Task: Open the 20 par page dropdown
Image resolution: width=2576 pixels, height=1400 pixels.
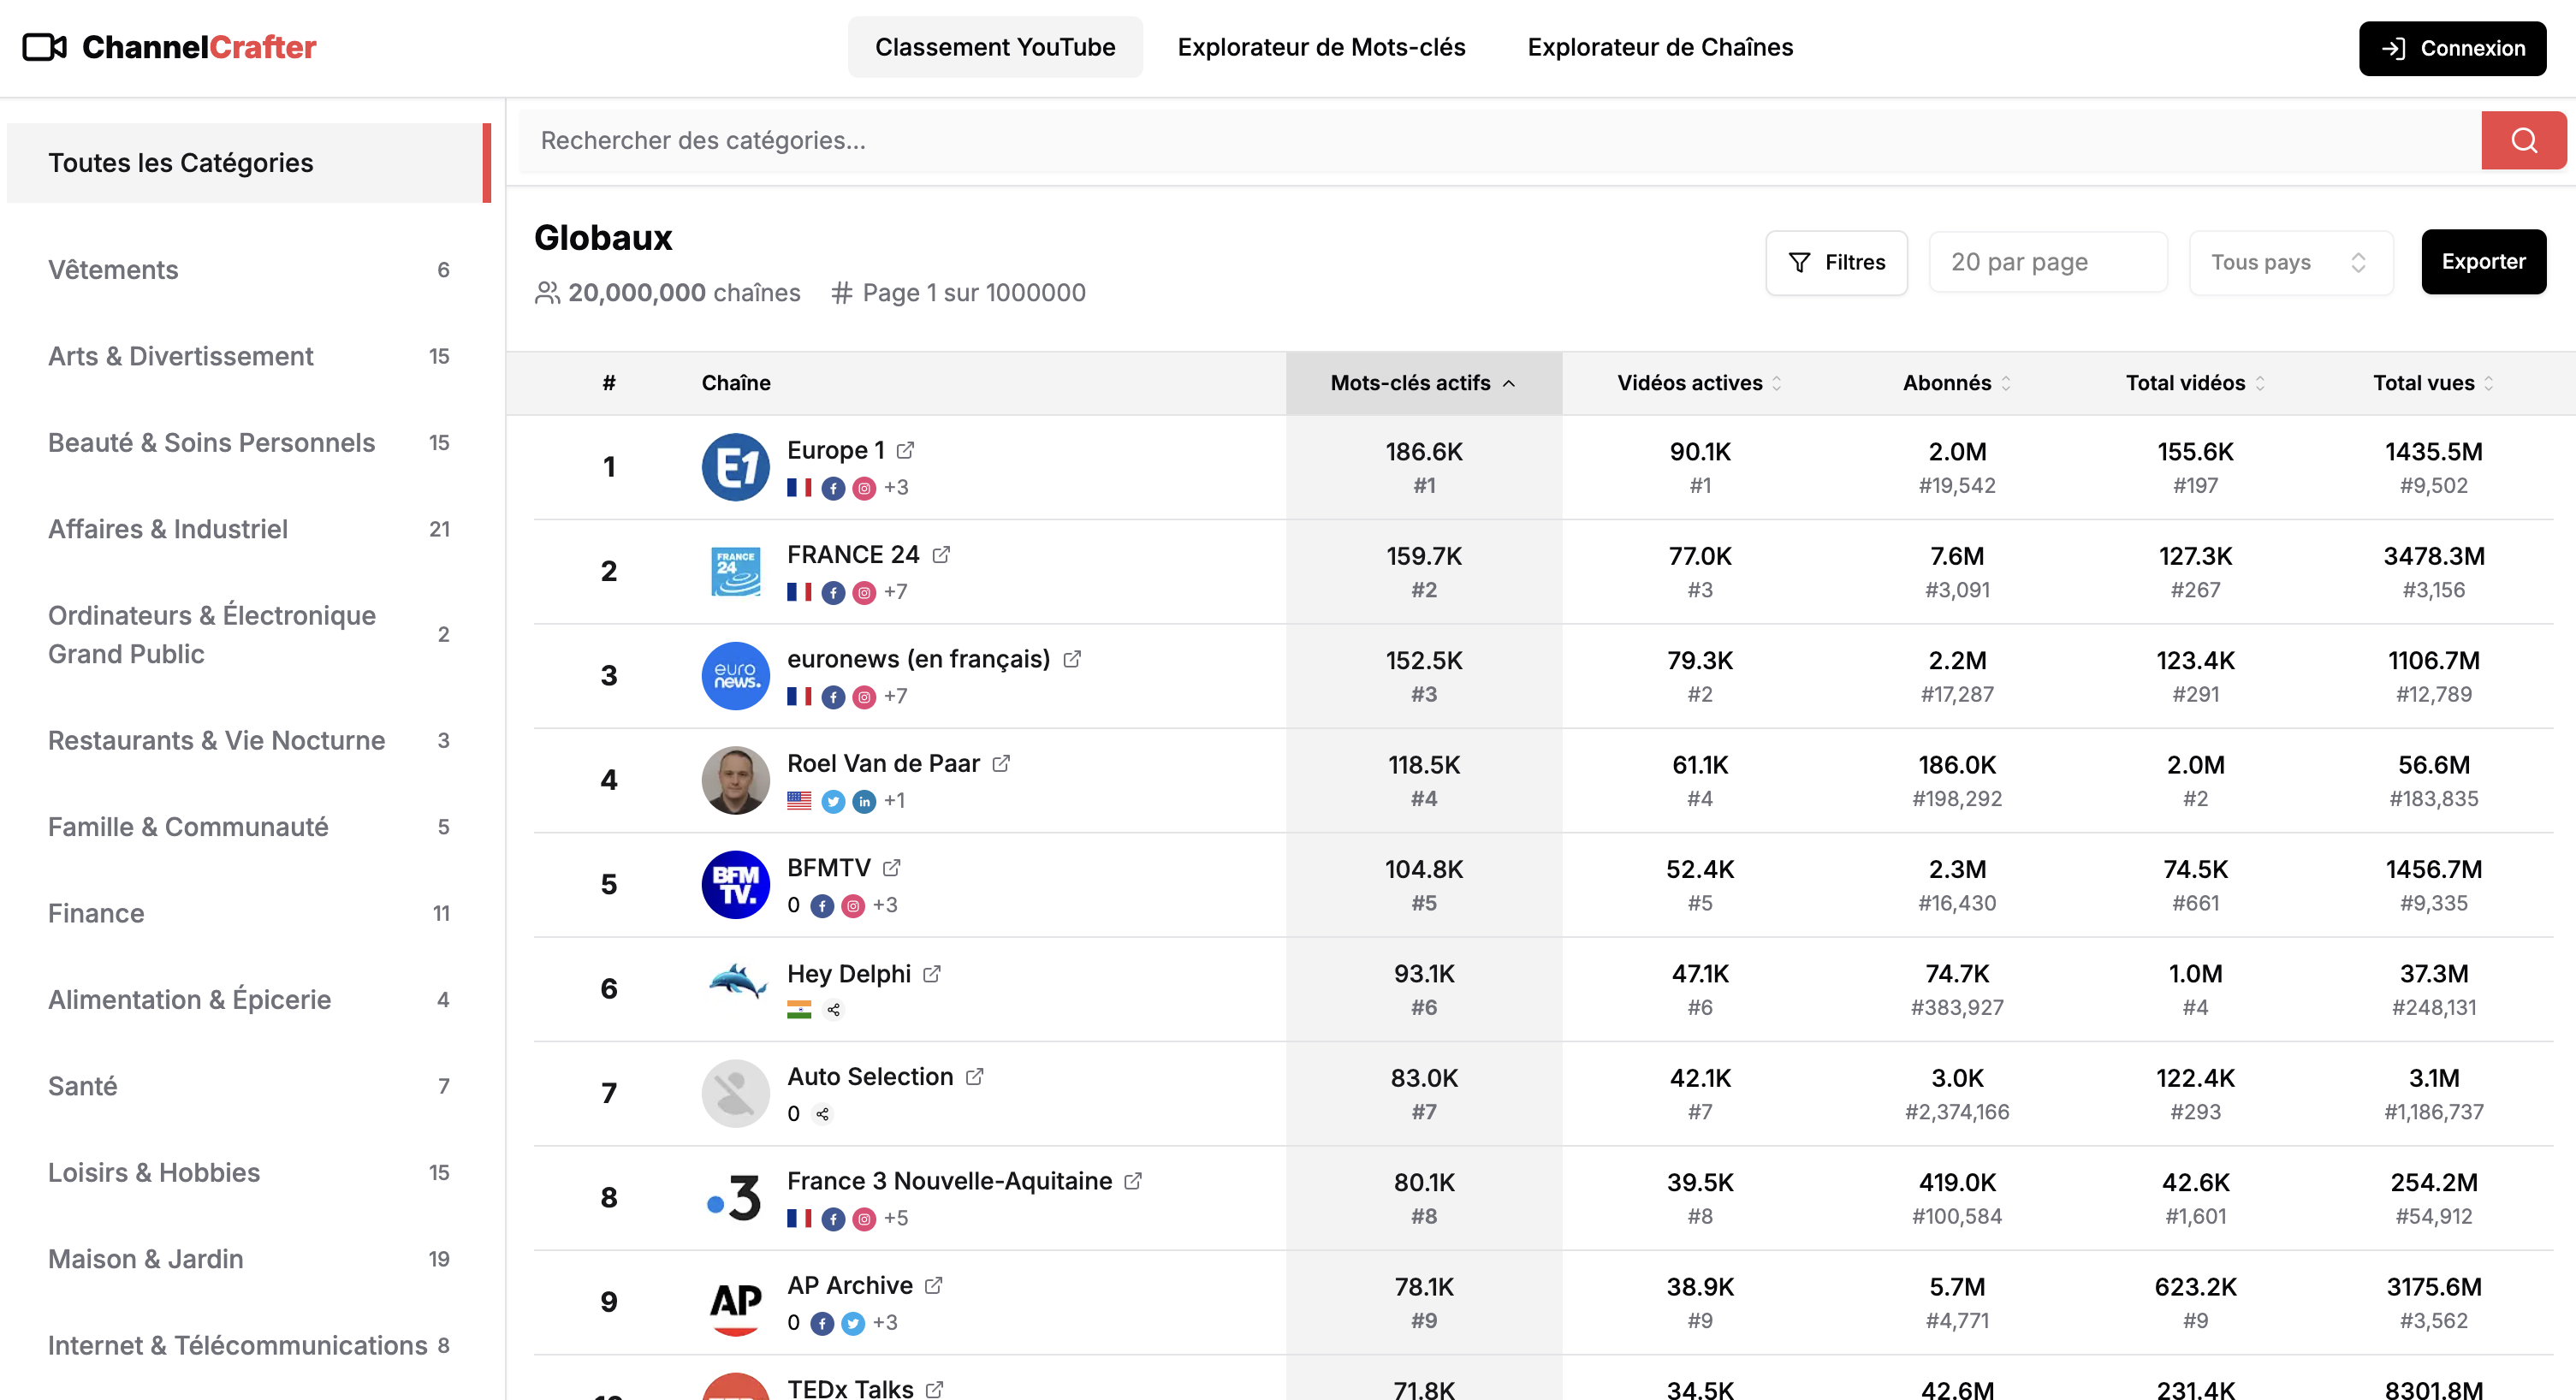Action: pos(2048,262)
